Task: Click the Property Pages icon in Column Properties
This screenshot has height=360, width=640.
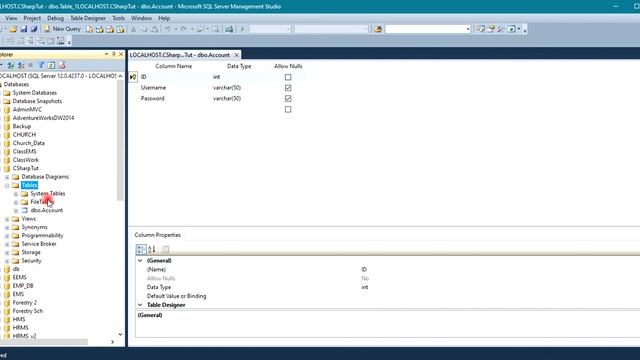Action: click(165, 249)
